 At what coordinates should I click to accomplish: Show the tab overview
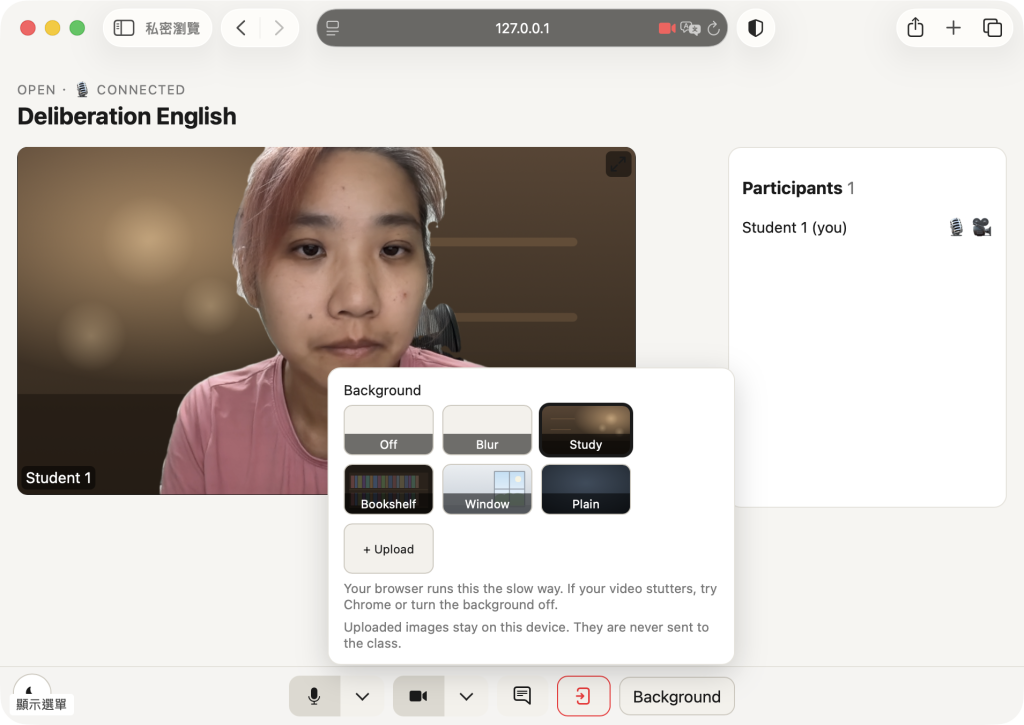coord(992,28)
